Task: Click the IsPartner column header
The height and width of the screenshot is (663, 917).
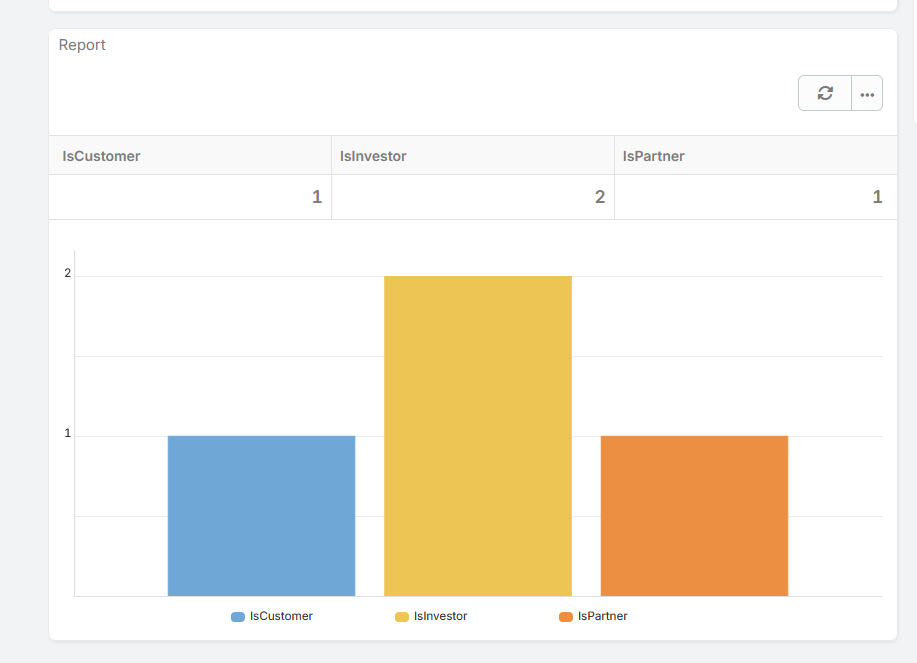Action: coord(653,156)
